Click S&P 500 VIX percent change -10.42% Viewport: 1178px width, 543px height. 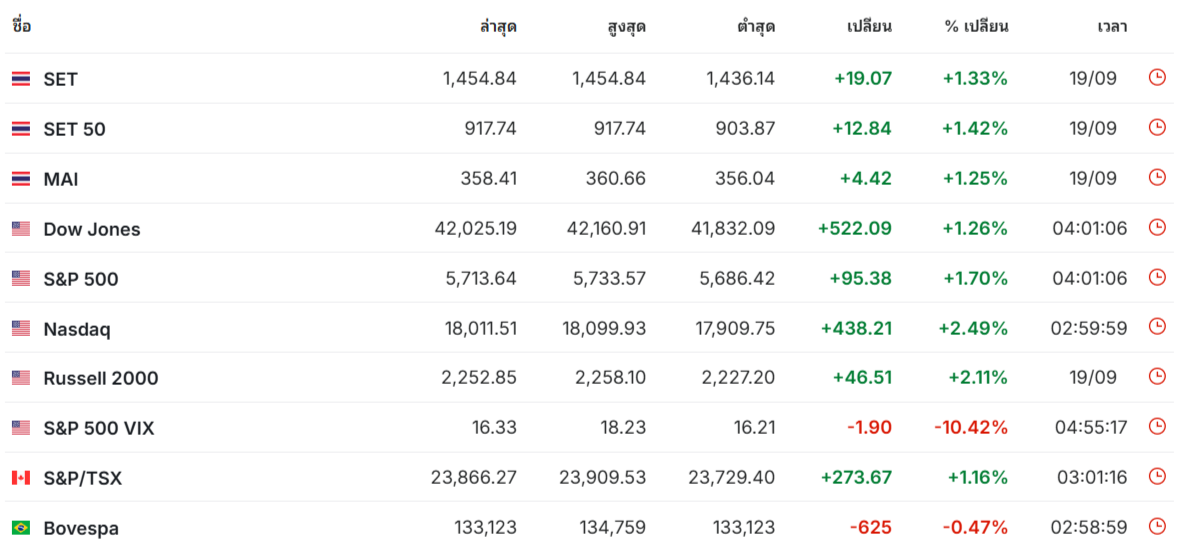pos(971,427)
